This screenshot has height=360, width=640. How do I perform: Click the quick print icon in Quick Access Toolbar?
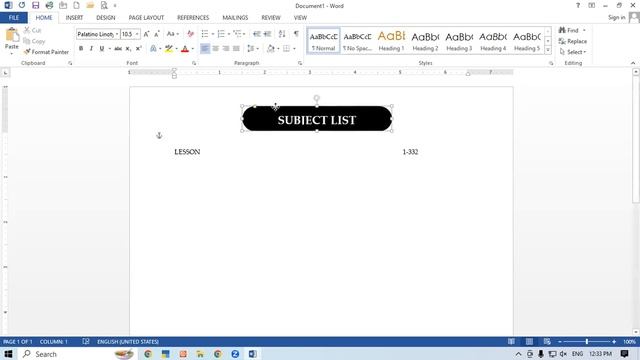pyautogui.click(x=49, y=6)
